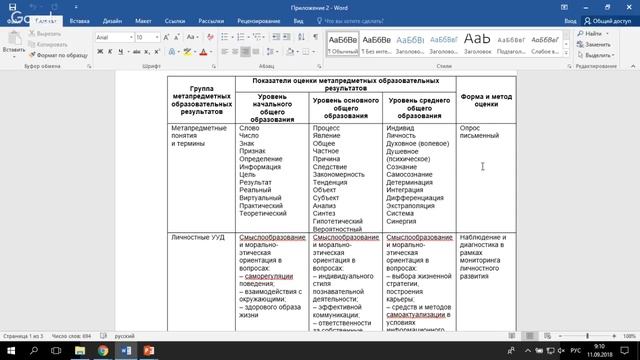Click the Найти (Find) button
Screen dimensions: 640x360
click(x=593, y=33)
